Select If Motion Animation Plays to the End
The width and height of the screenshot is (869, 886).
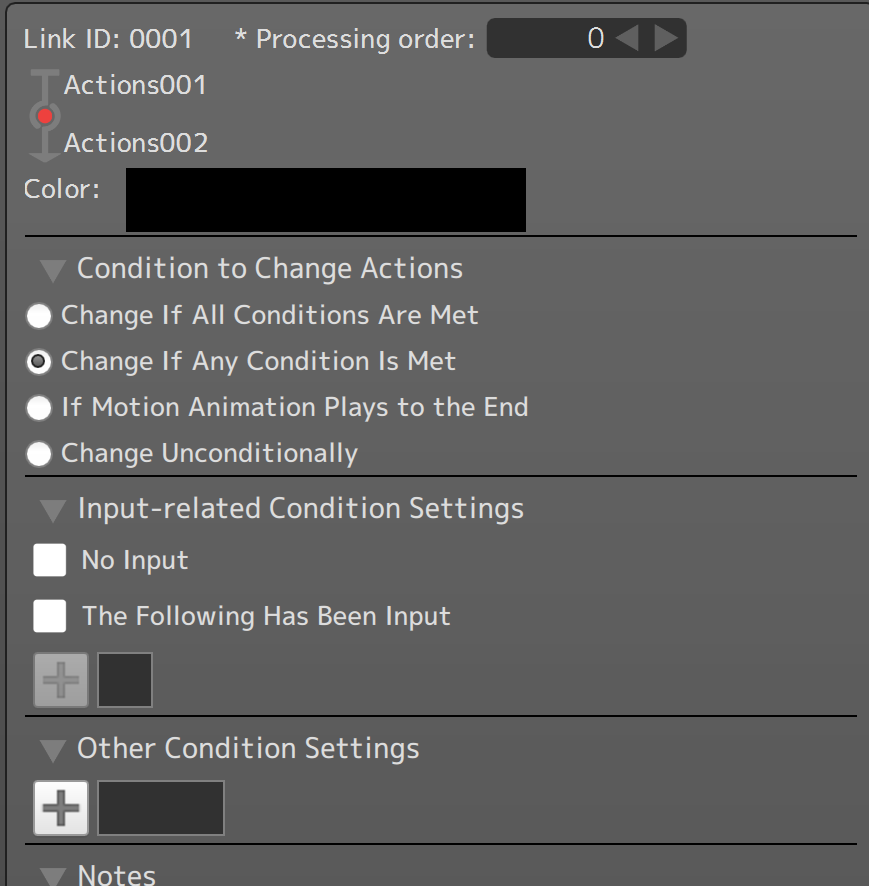(39, 408)
